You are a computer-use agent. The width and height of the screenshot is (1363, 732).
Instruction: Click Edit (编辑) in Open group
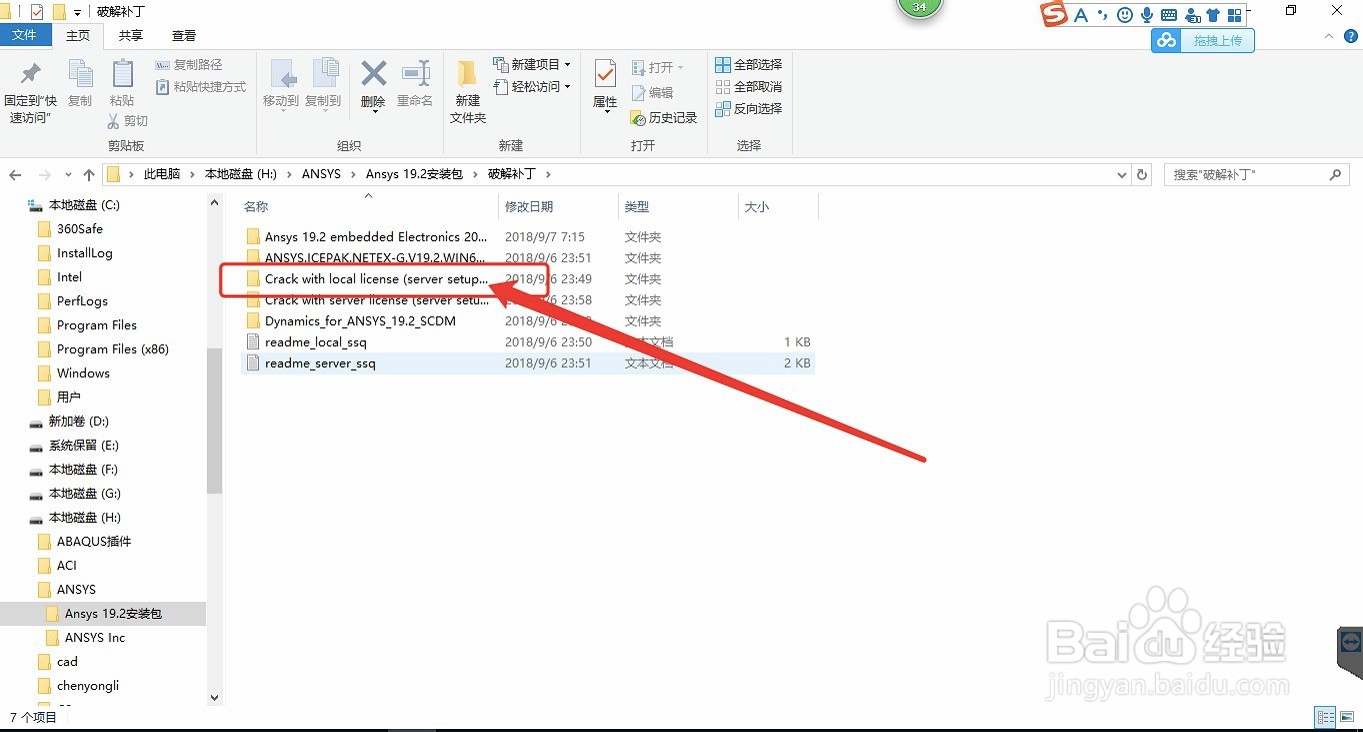pos(653,93)
